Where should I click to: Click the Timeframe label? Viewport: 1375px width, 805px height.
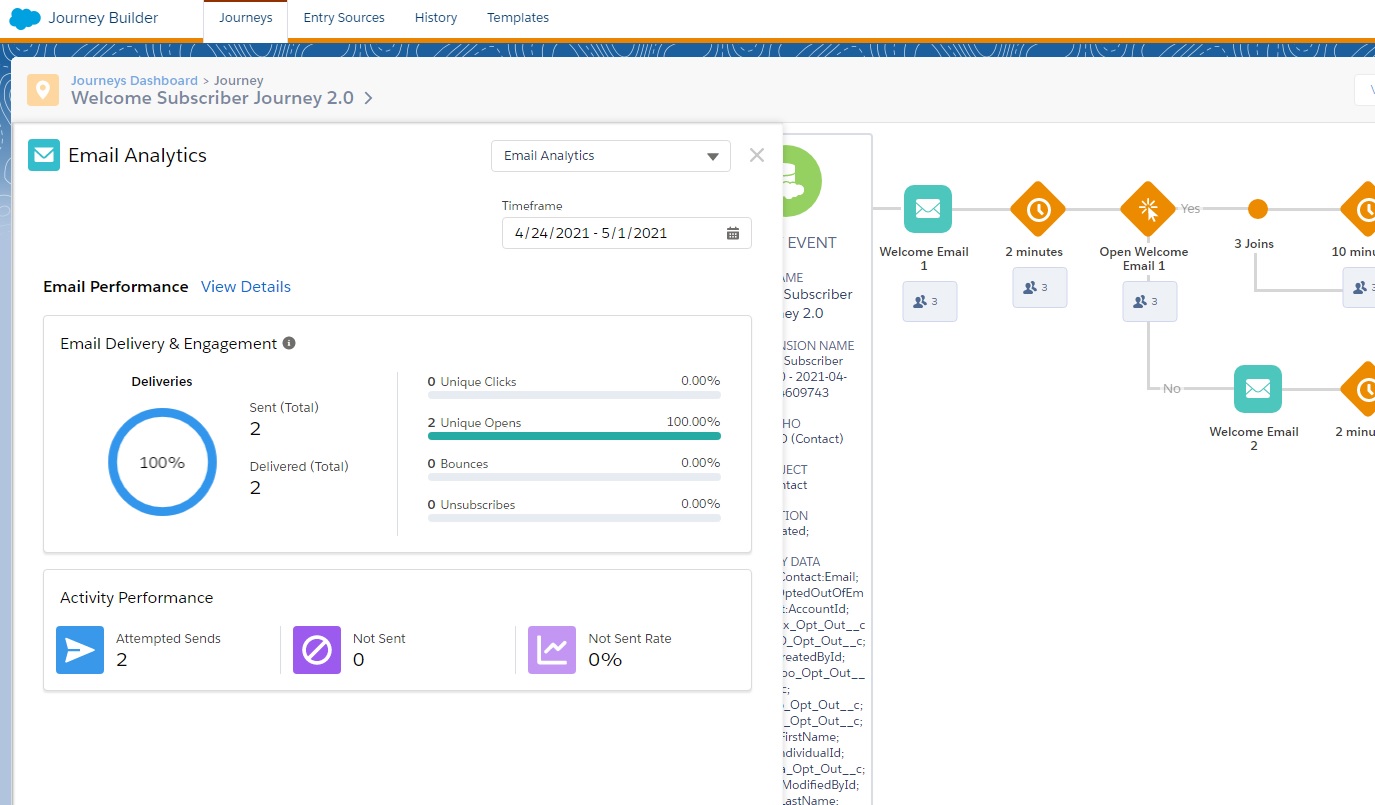tap(532, 206)
